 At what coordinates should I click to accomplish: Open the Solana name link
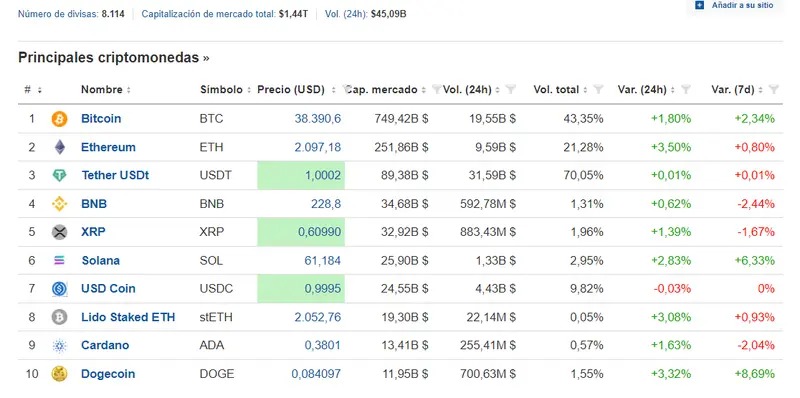[101, 261]
